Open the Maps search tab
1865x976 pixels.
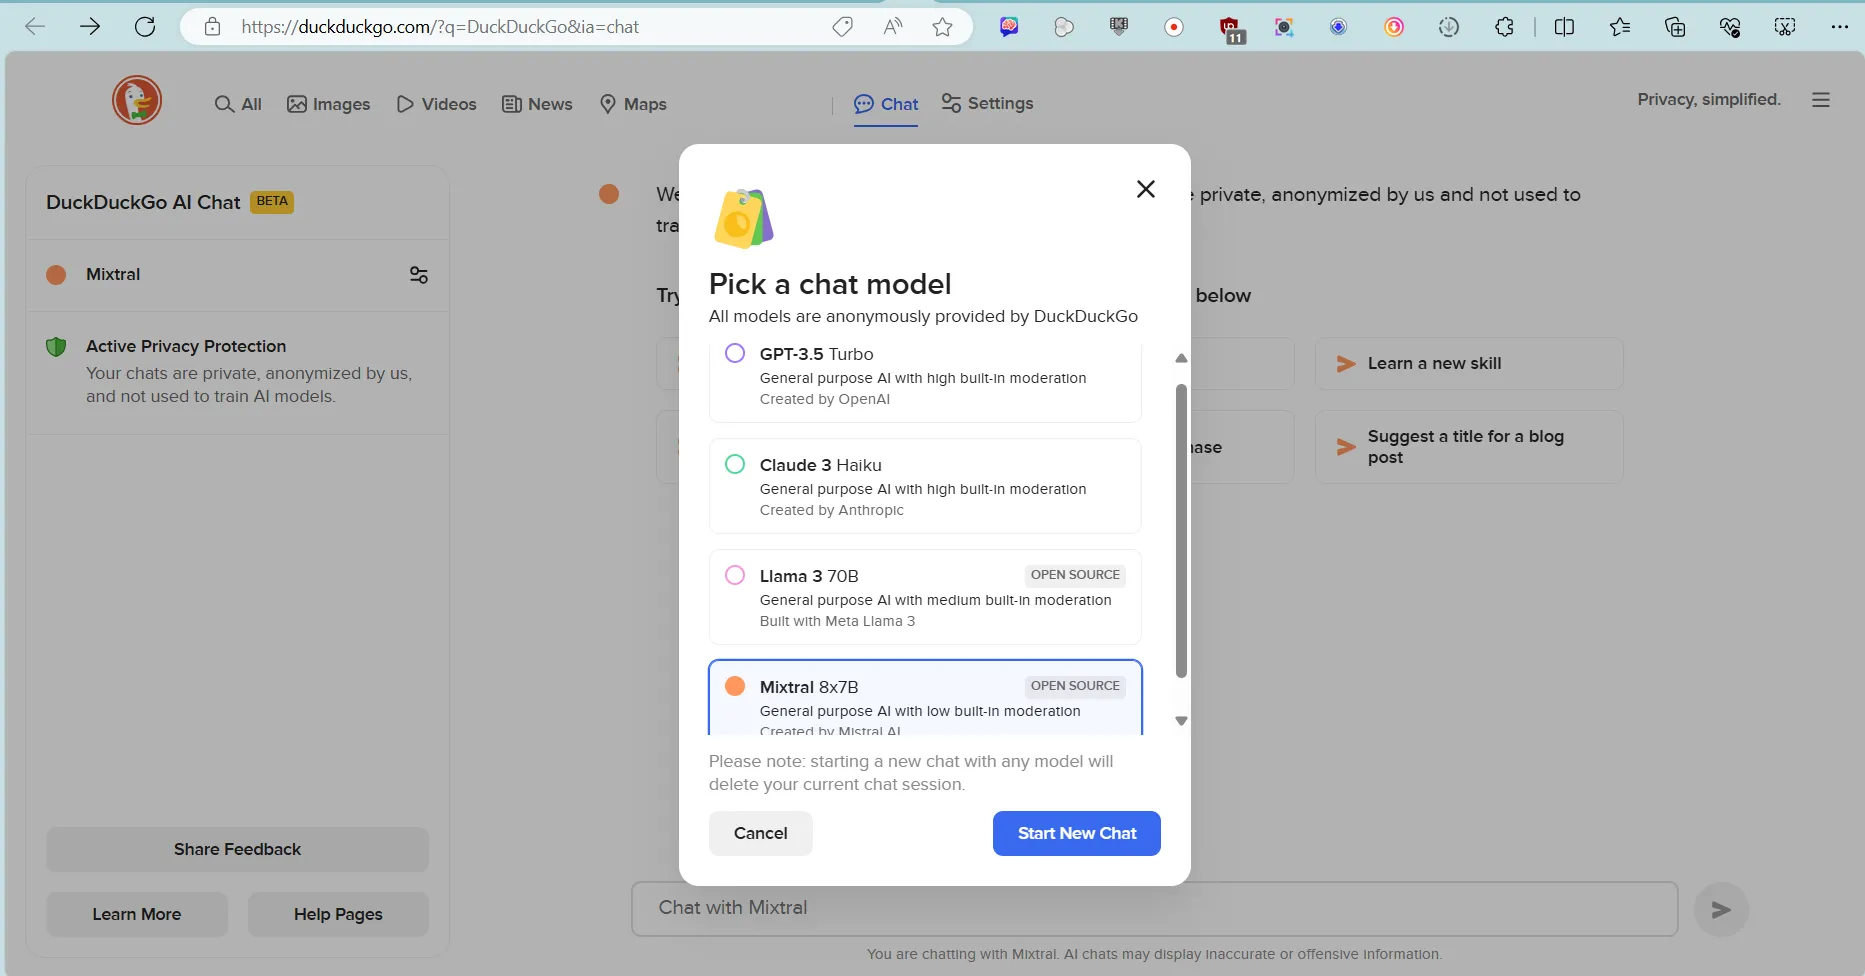pyautogui.click(x=633, y=104)
